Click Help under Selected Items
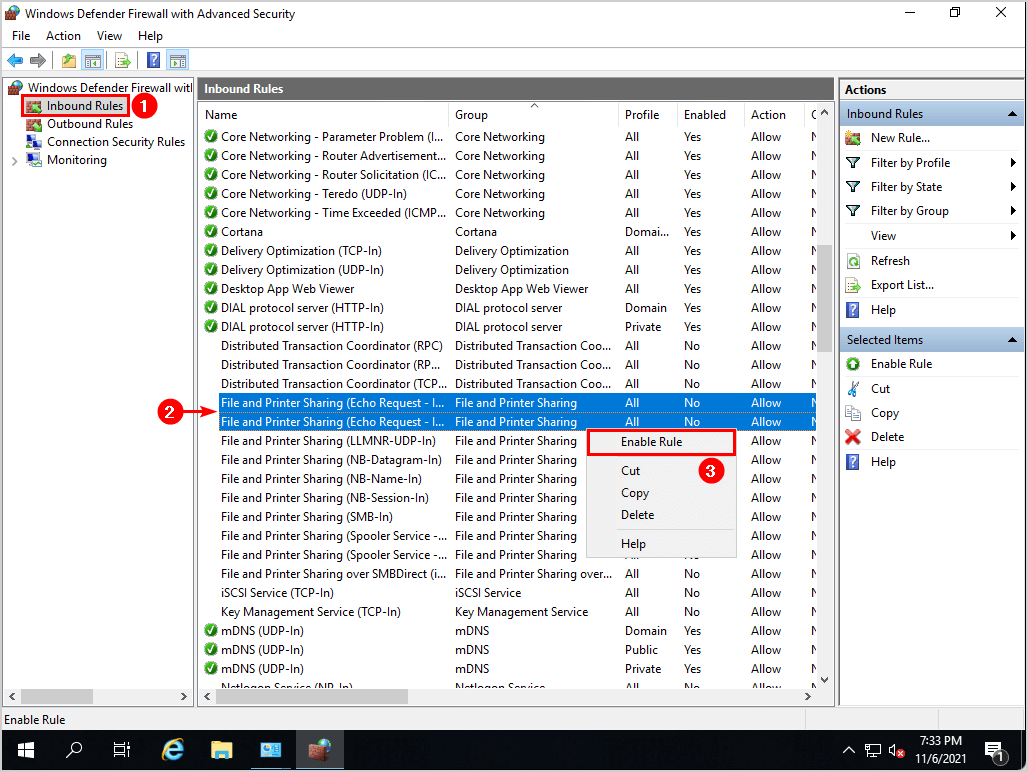Screen dimensions: 1028x772 click(x=882, y=462)
